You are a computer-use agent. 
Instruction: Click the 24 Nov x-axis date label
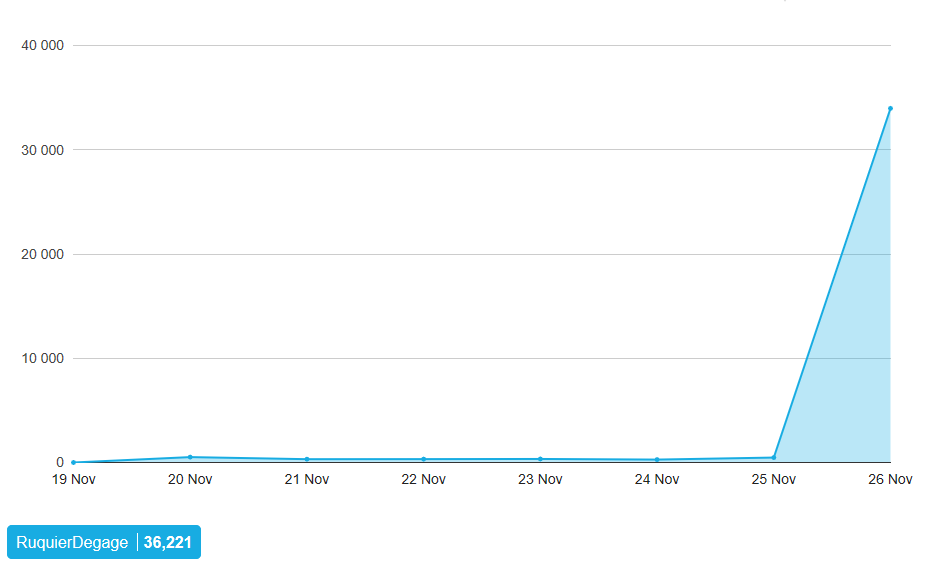[x=657, y=479]
